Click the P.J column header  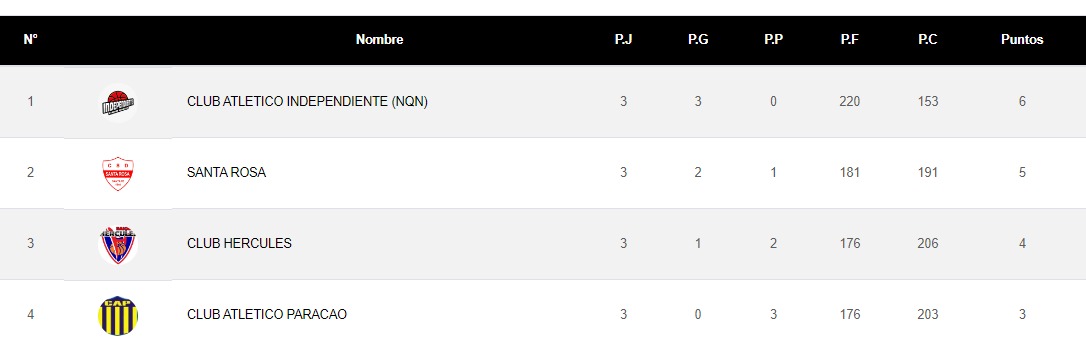click(623, 40)
